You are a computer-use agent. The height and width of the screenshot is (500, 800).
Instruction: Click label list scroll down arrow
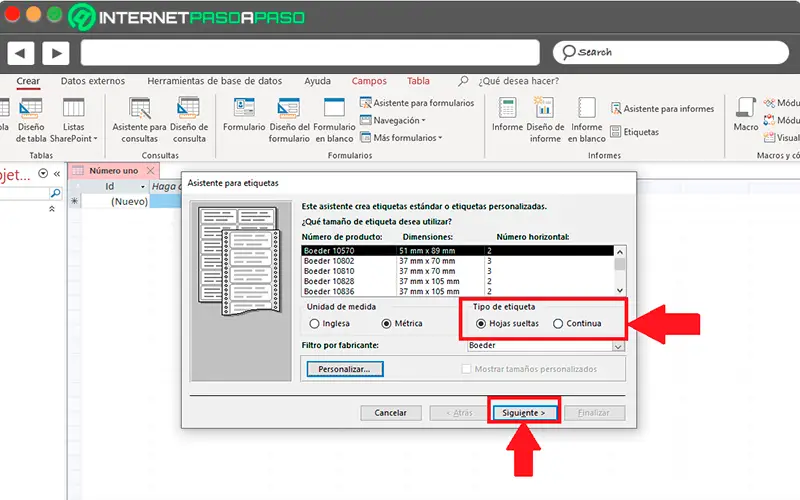tap(620, 291)
